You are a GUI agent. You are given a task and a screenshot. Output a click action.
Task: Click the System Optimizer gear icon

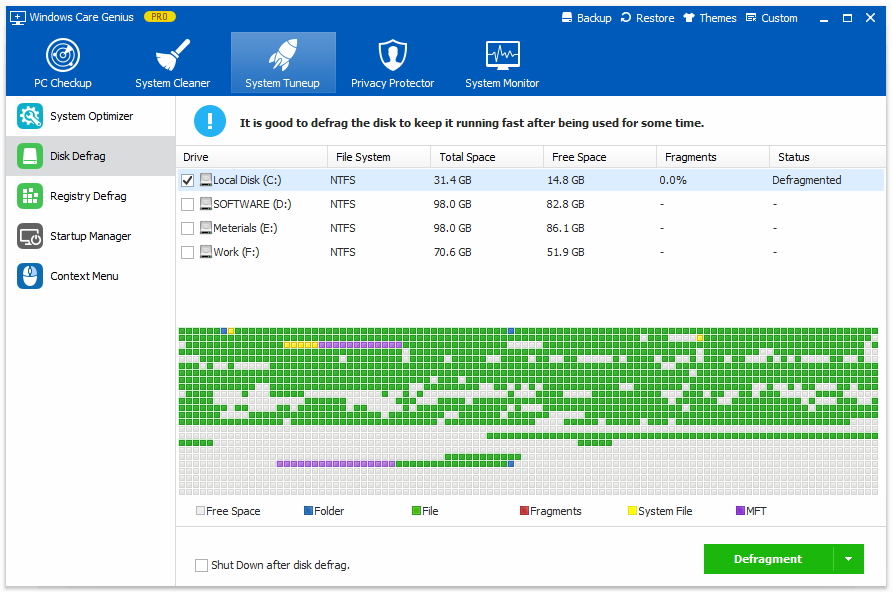coord(30,116)
